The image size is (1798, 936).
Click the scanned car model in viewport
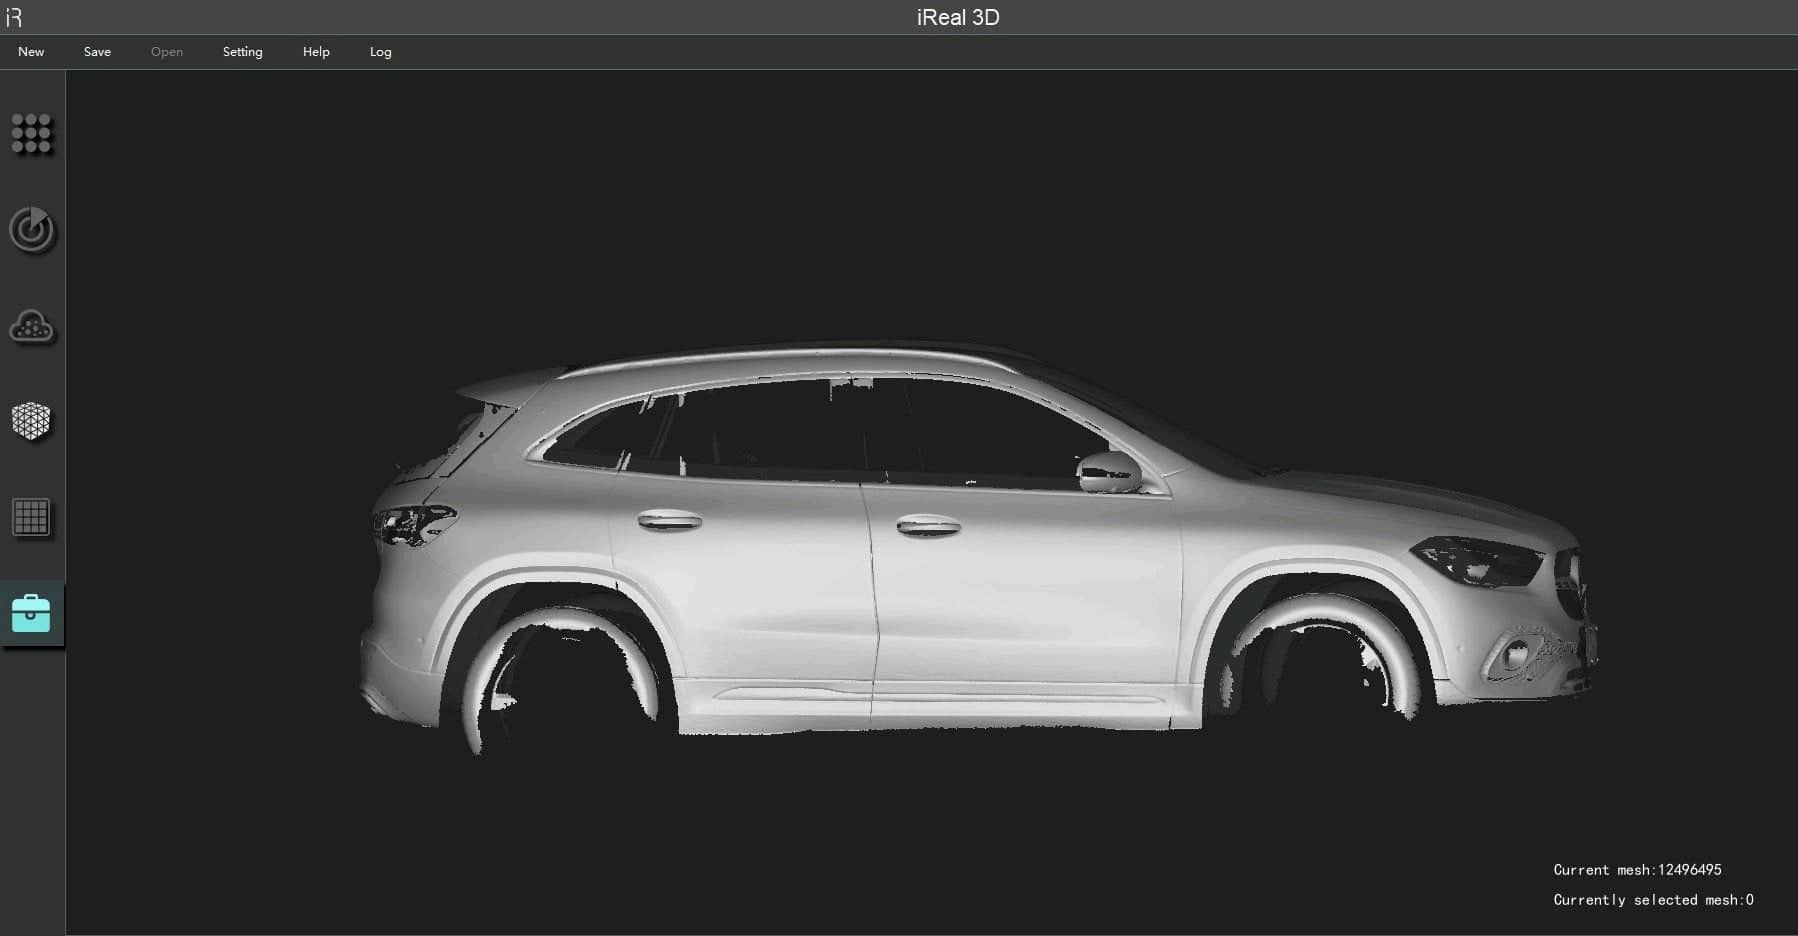[978, 545]
